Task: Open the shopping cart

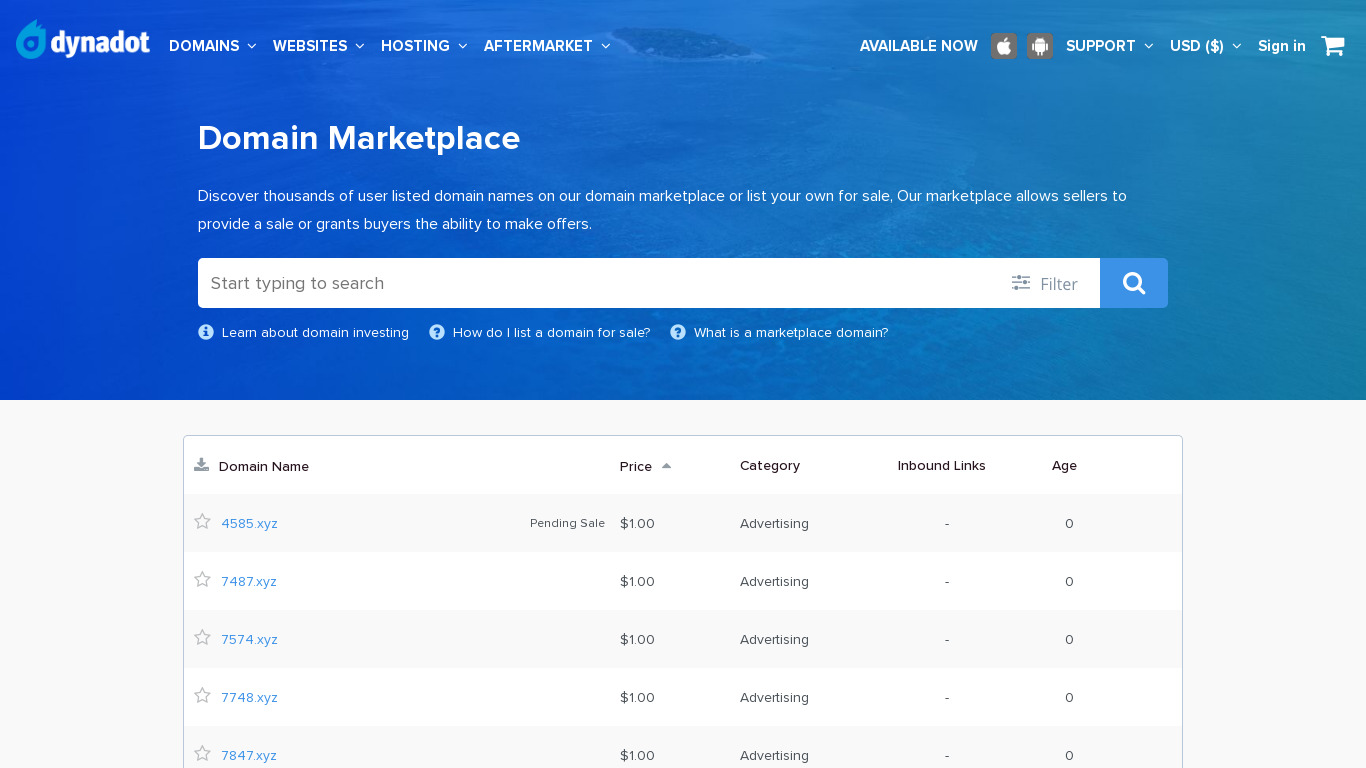Action: [1332, 46]
